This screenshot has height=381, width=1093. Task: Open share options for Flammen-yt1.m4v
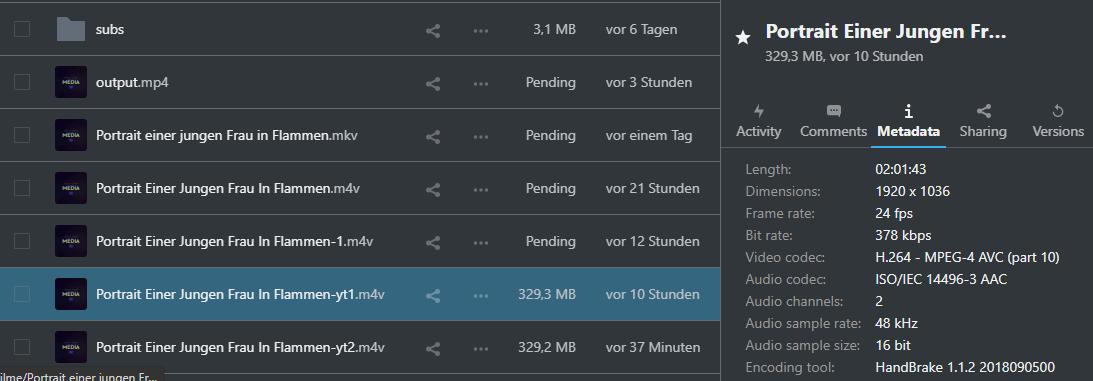coord(433,295)
